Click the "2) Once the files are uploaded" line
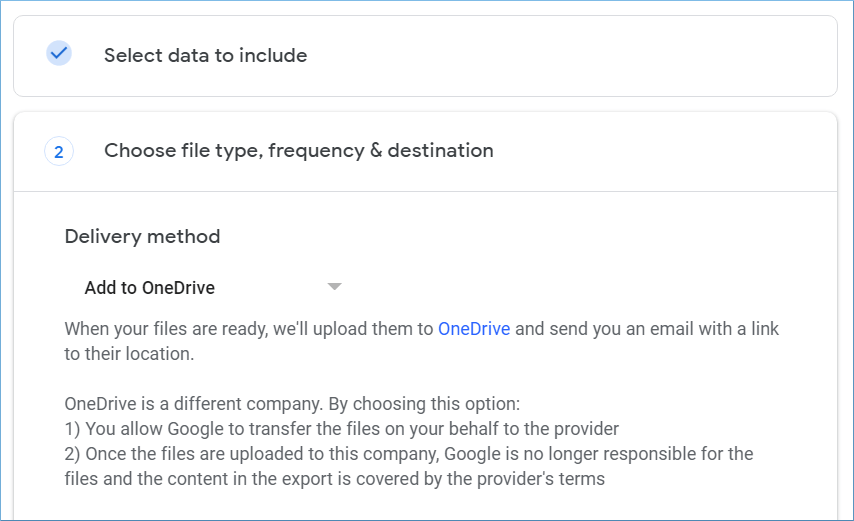Viewport: 854px width, 521px height. (x=408, y=454)
